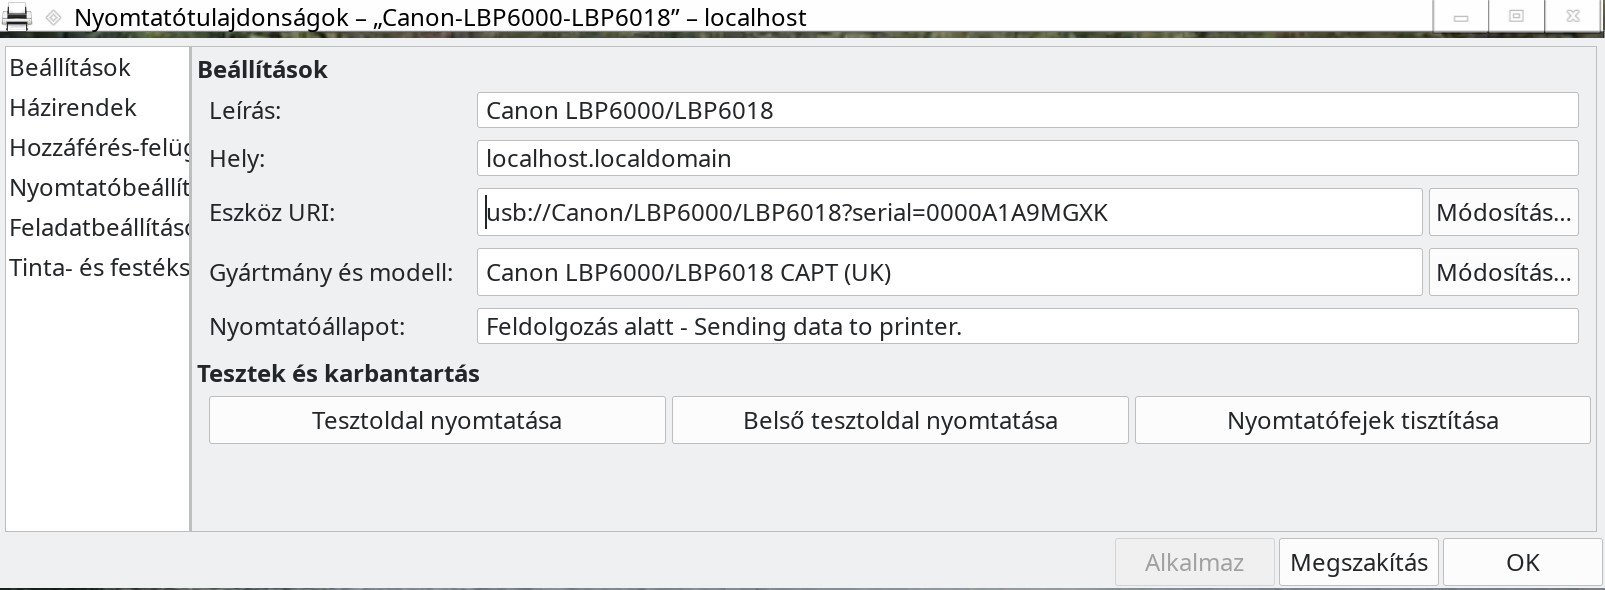Open the Hozzáférés-felügyelet sidebar entry
1605x590 pixels.
(x=98, y=148)
